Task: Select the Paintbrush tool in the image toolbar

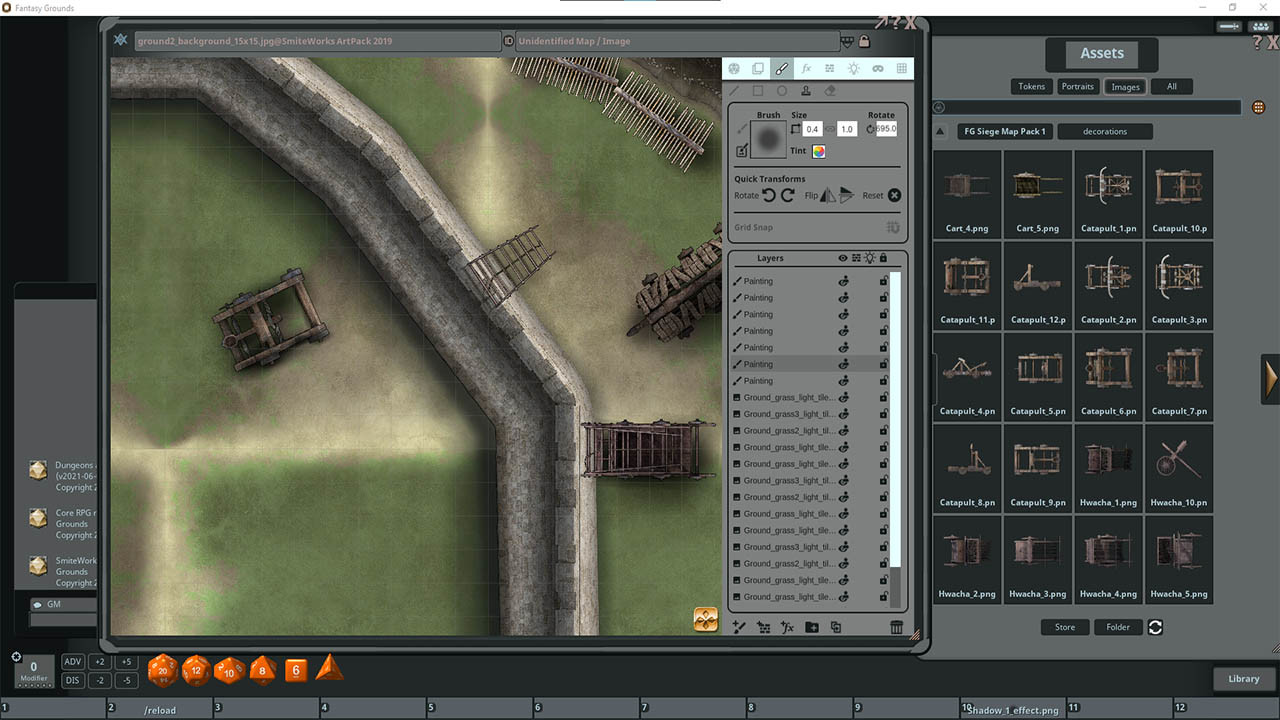Action: click(x=781, y=68)
